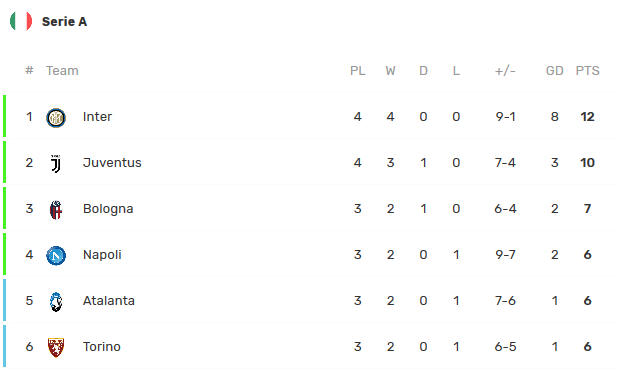Open the Inter team name link
This screenshot has height=372, width=618.
[x=97, y=117]
